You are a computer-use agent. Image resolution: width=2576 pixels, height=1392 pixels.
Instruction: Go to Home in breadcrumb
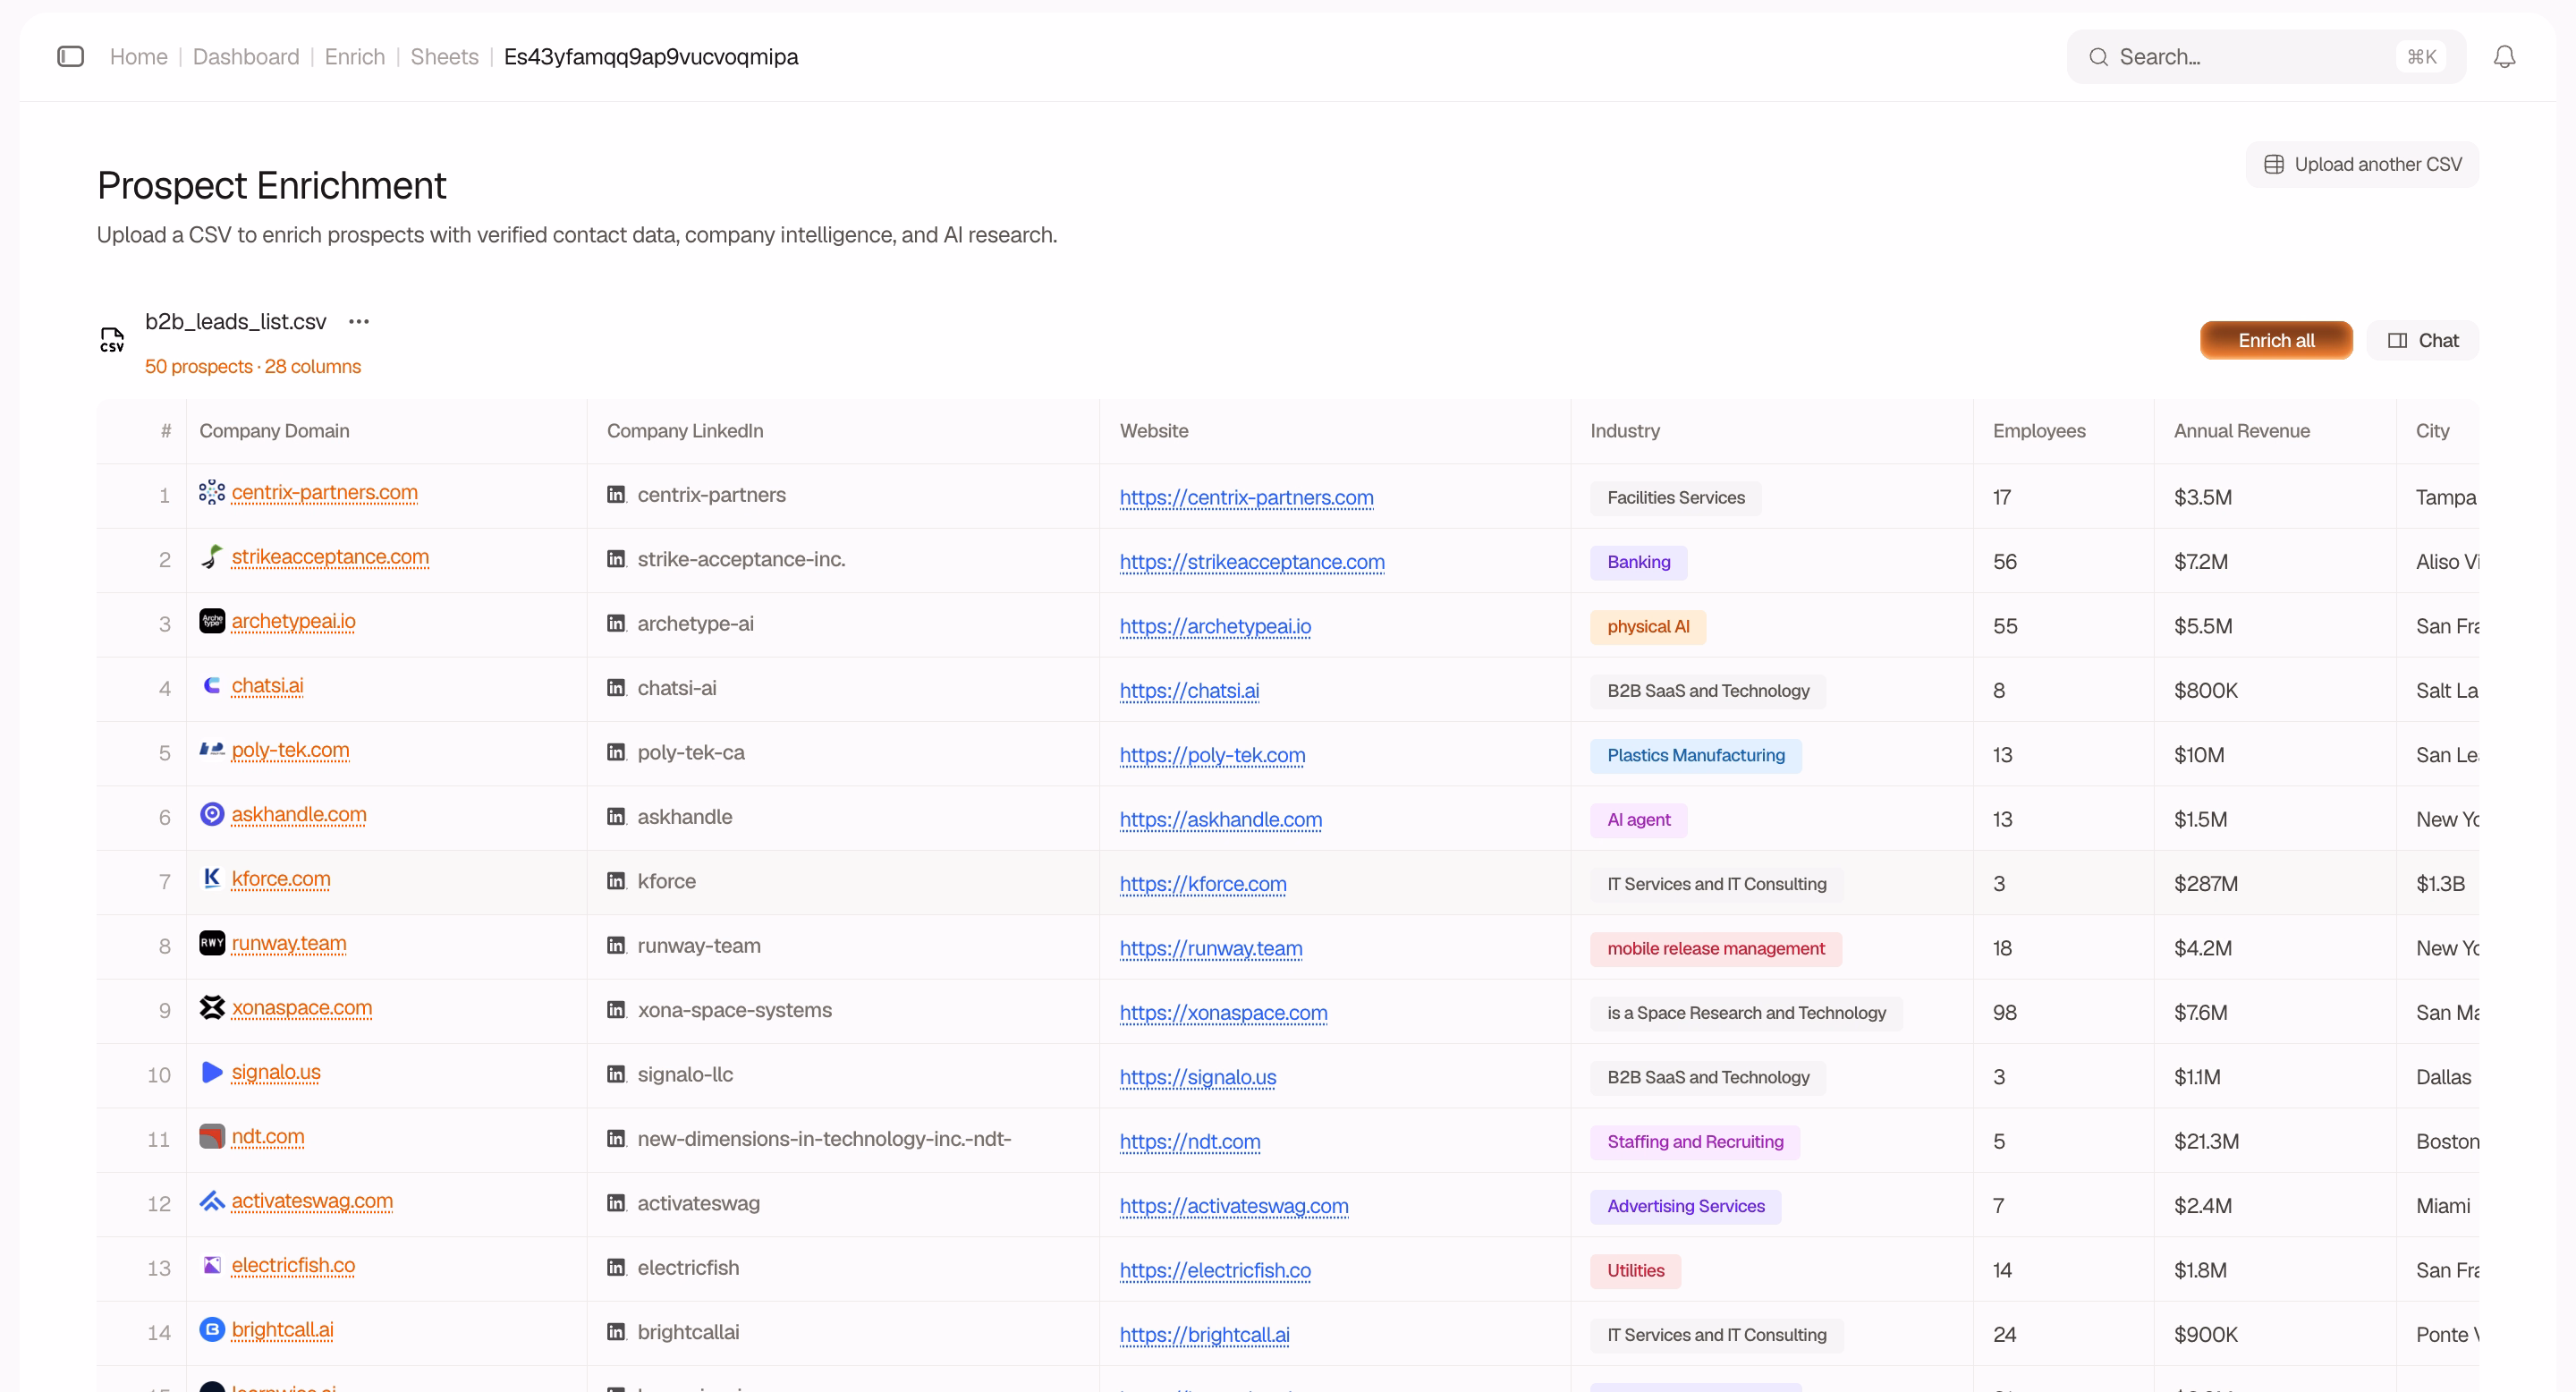click(139, 57)
